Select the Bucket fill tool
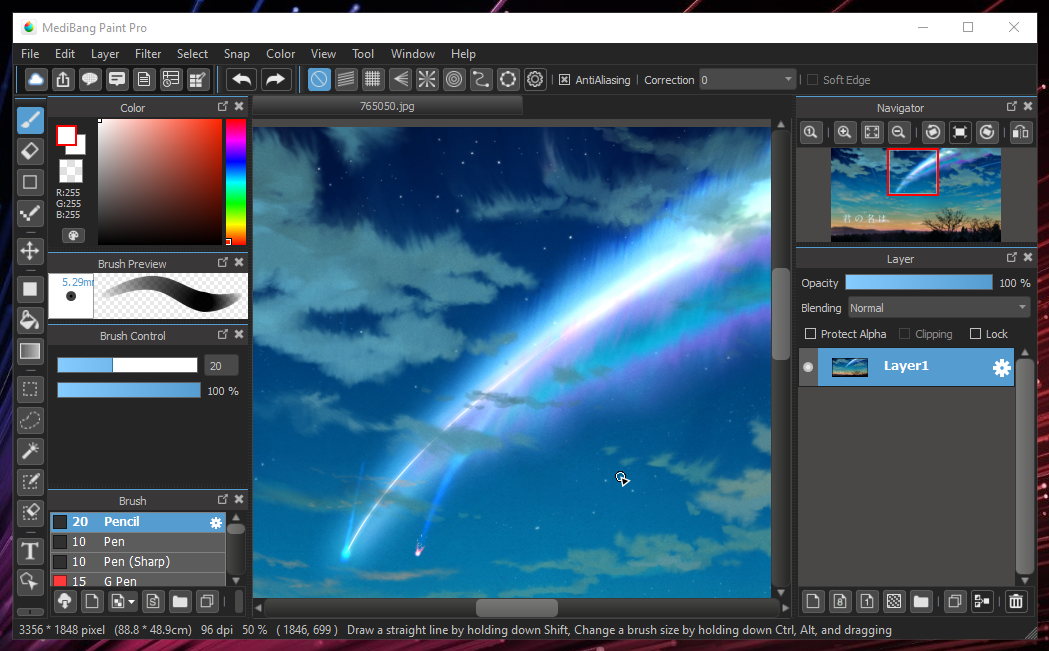 [30, 320]
